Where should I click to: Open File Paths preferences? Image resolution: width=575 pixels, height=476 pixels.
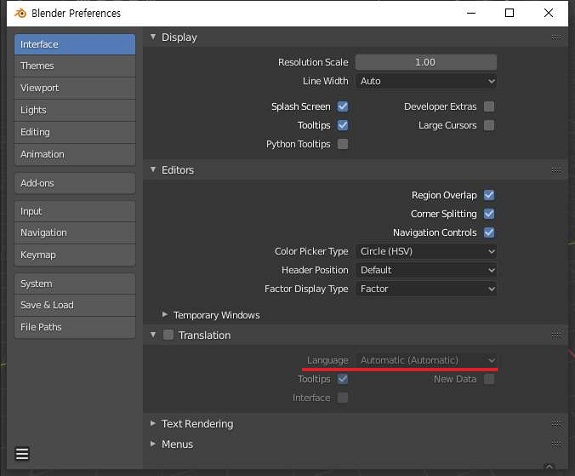click(x=75, y=327)
